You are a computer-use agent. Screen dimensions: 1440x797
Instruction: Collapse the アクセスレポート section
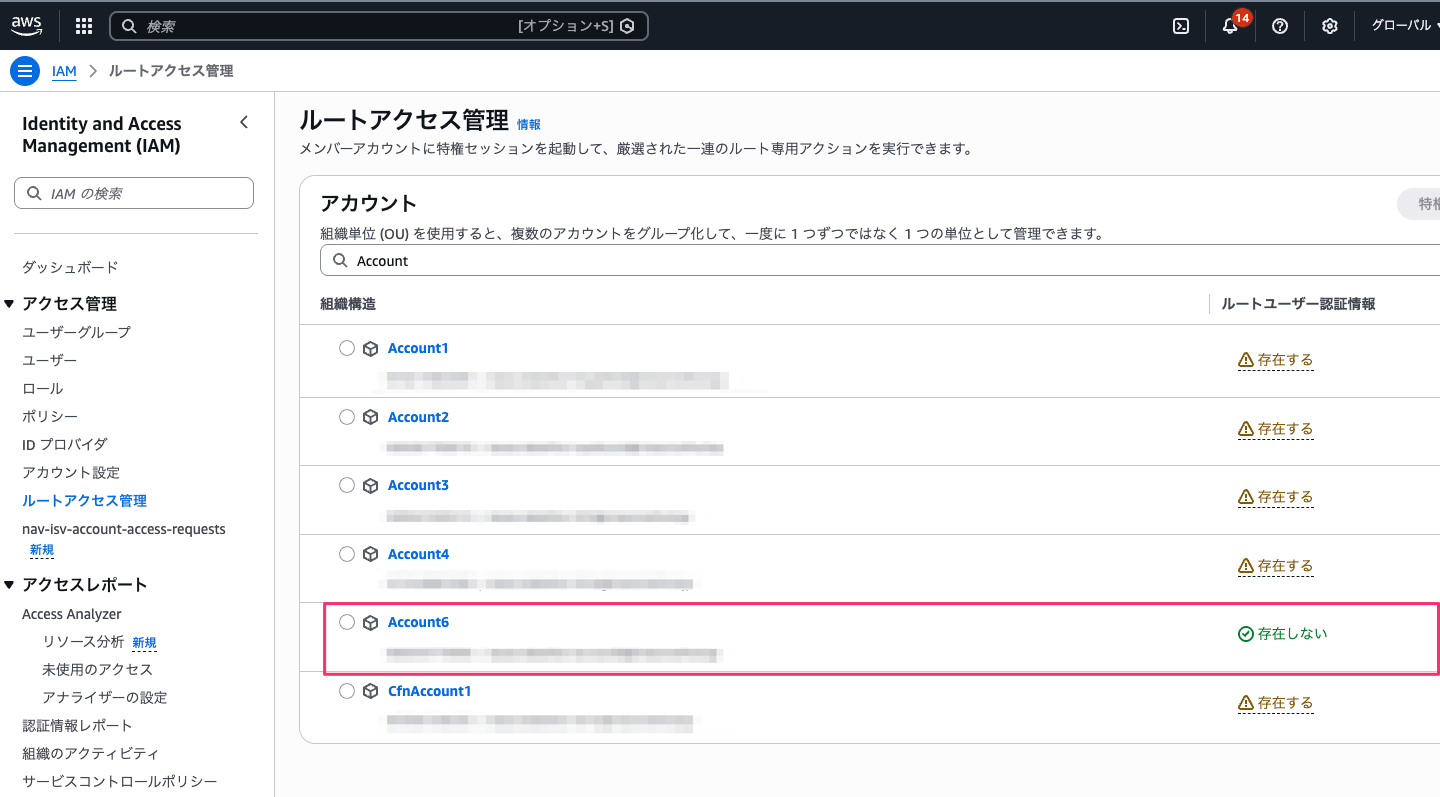(x=10, y=585)
